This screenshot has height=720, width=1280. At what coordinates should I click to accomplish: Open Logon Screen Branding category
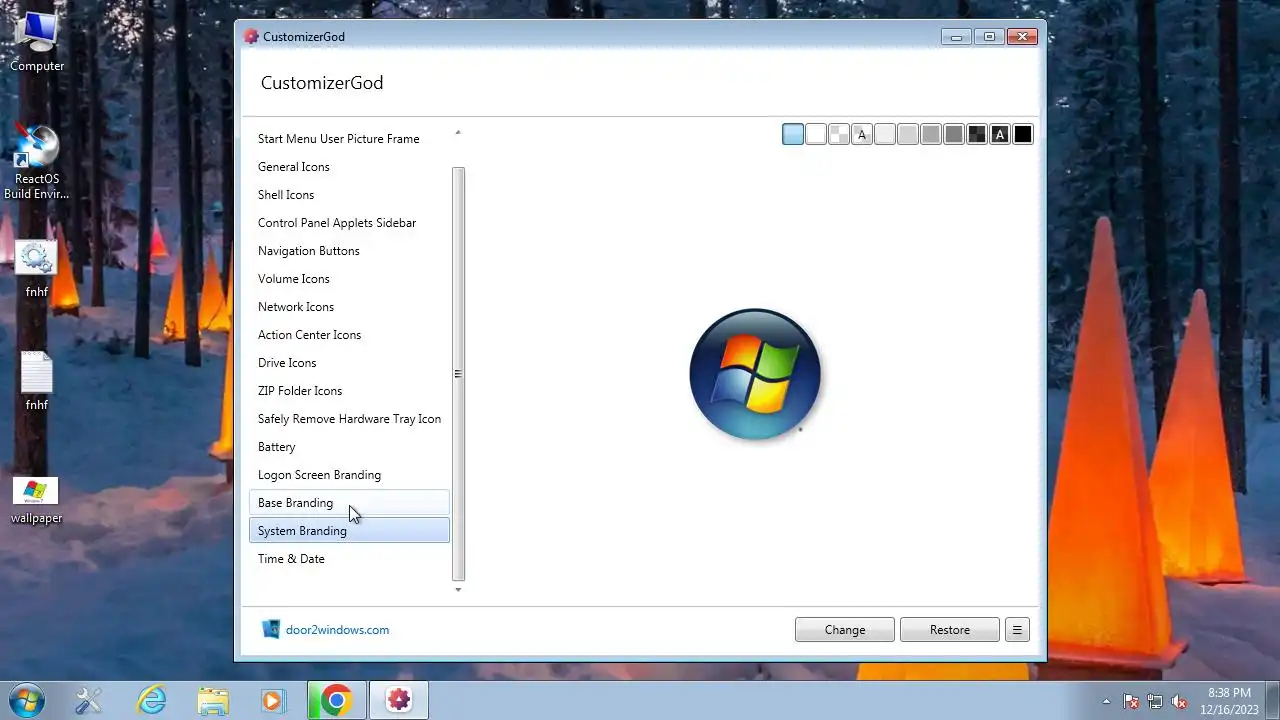pos(349,475)
